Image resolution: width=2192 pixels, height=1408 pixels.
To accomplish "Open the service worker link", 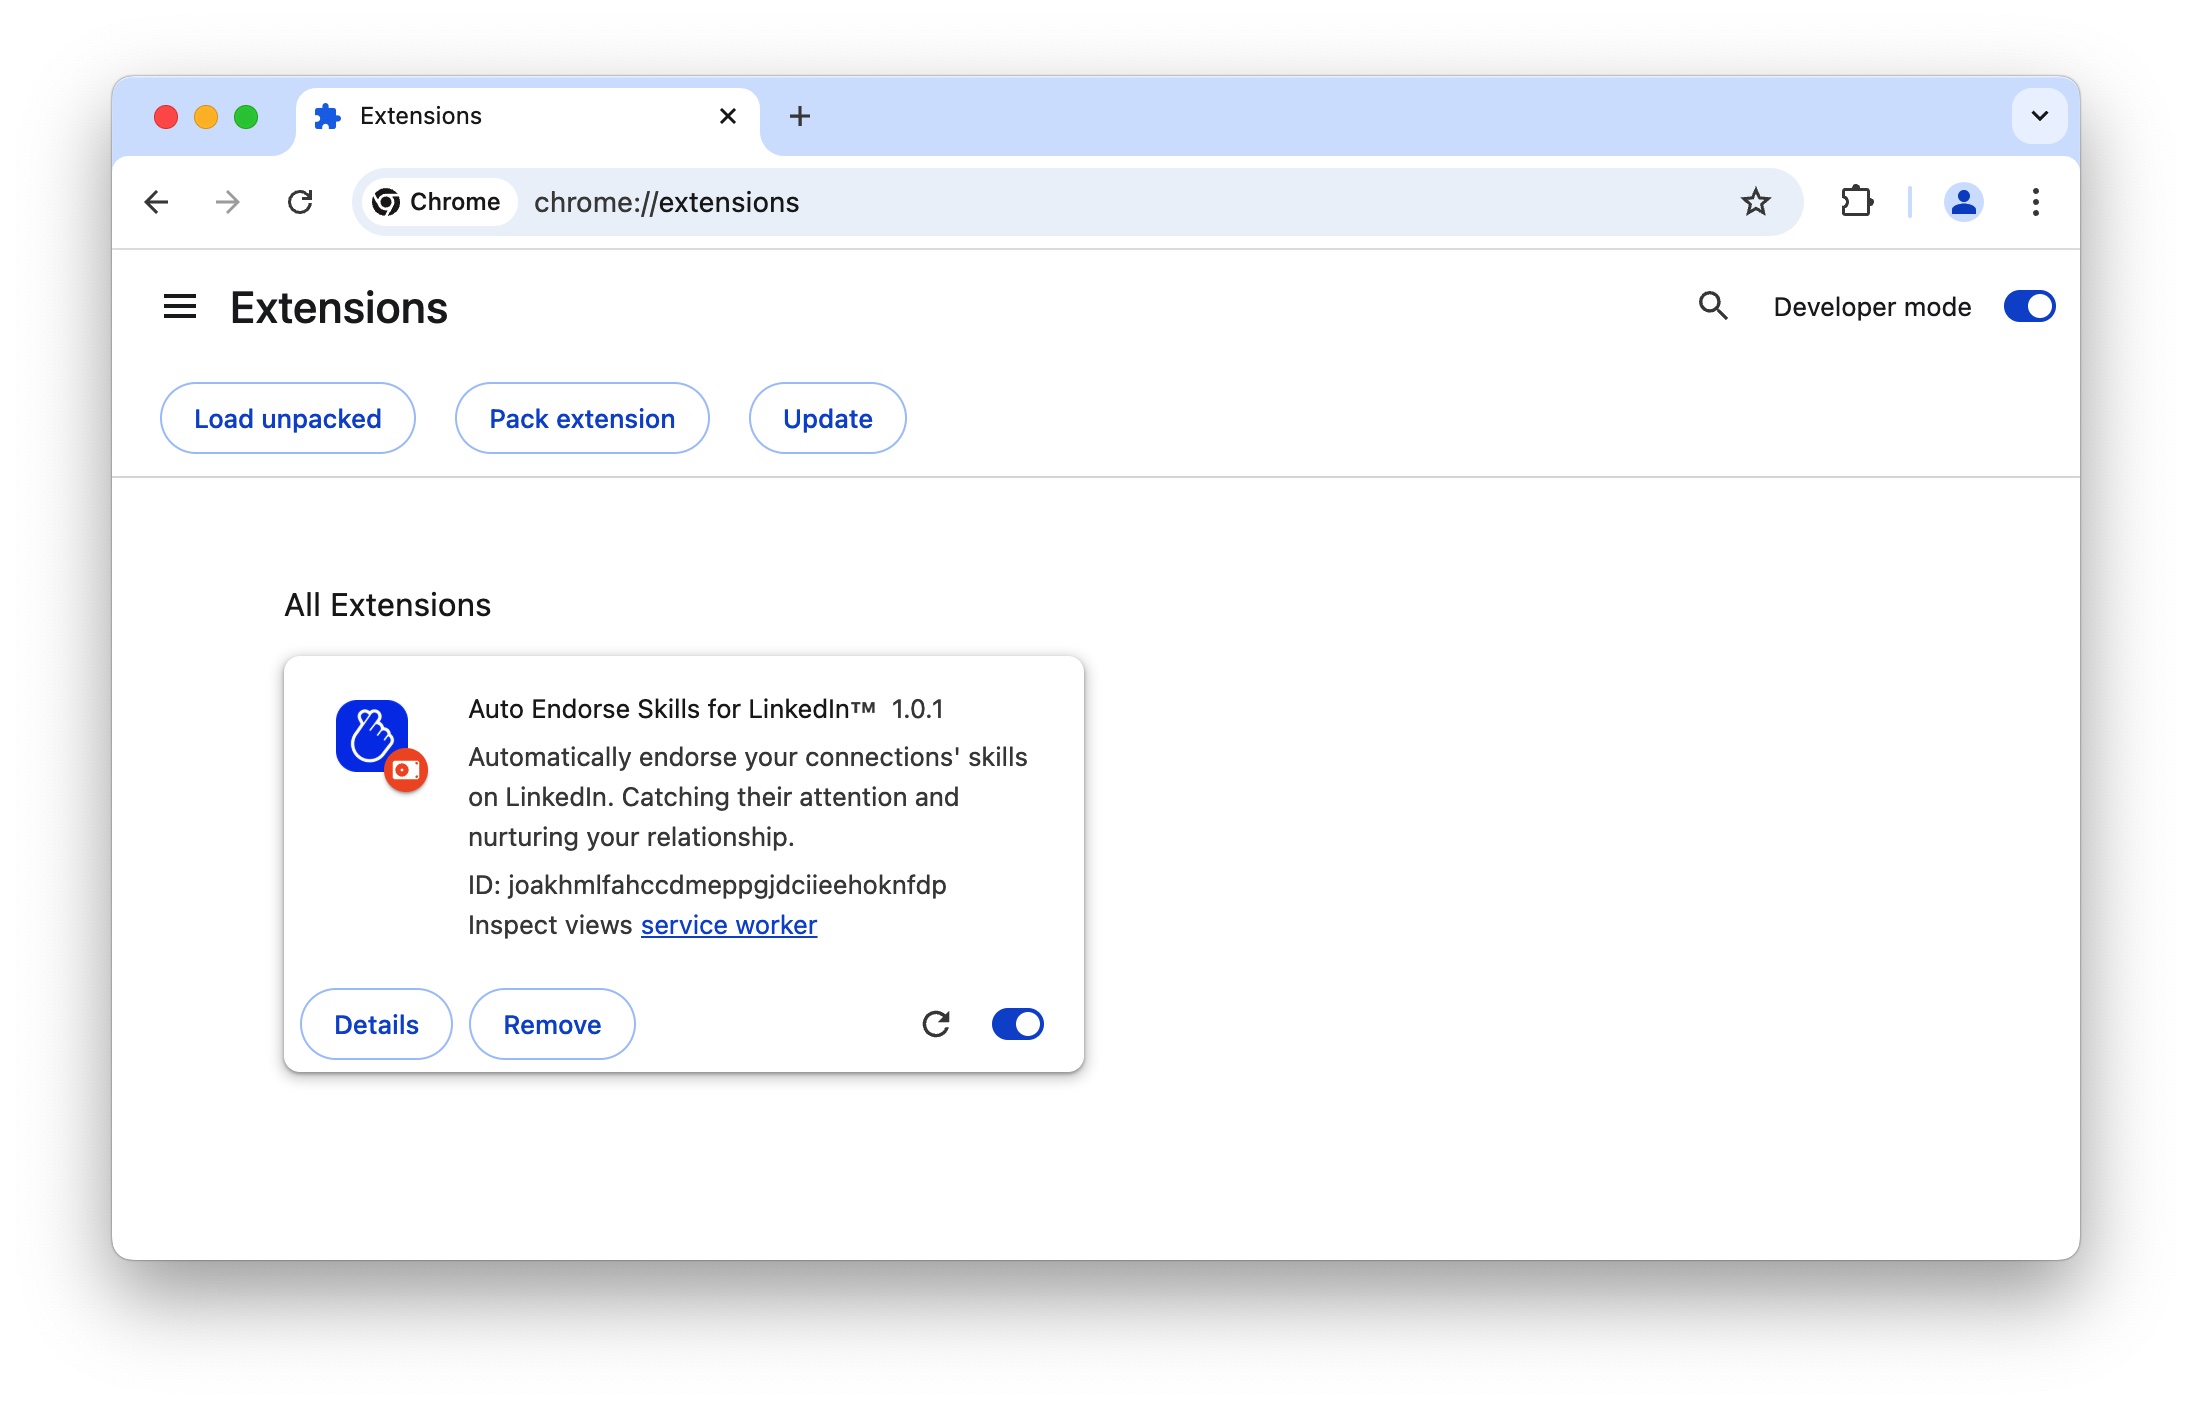I will pyautogui.click(x=728, y=925).
